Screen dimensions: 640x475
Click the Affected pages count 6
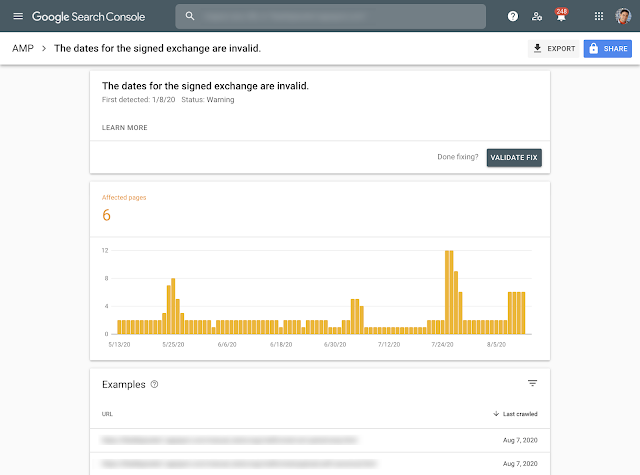coord(107,215)
